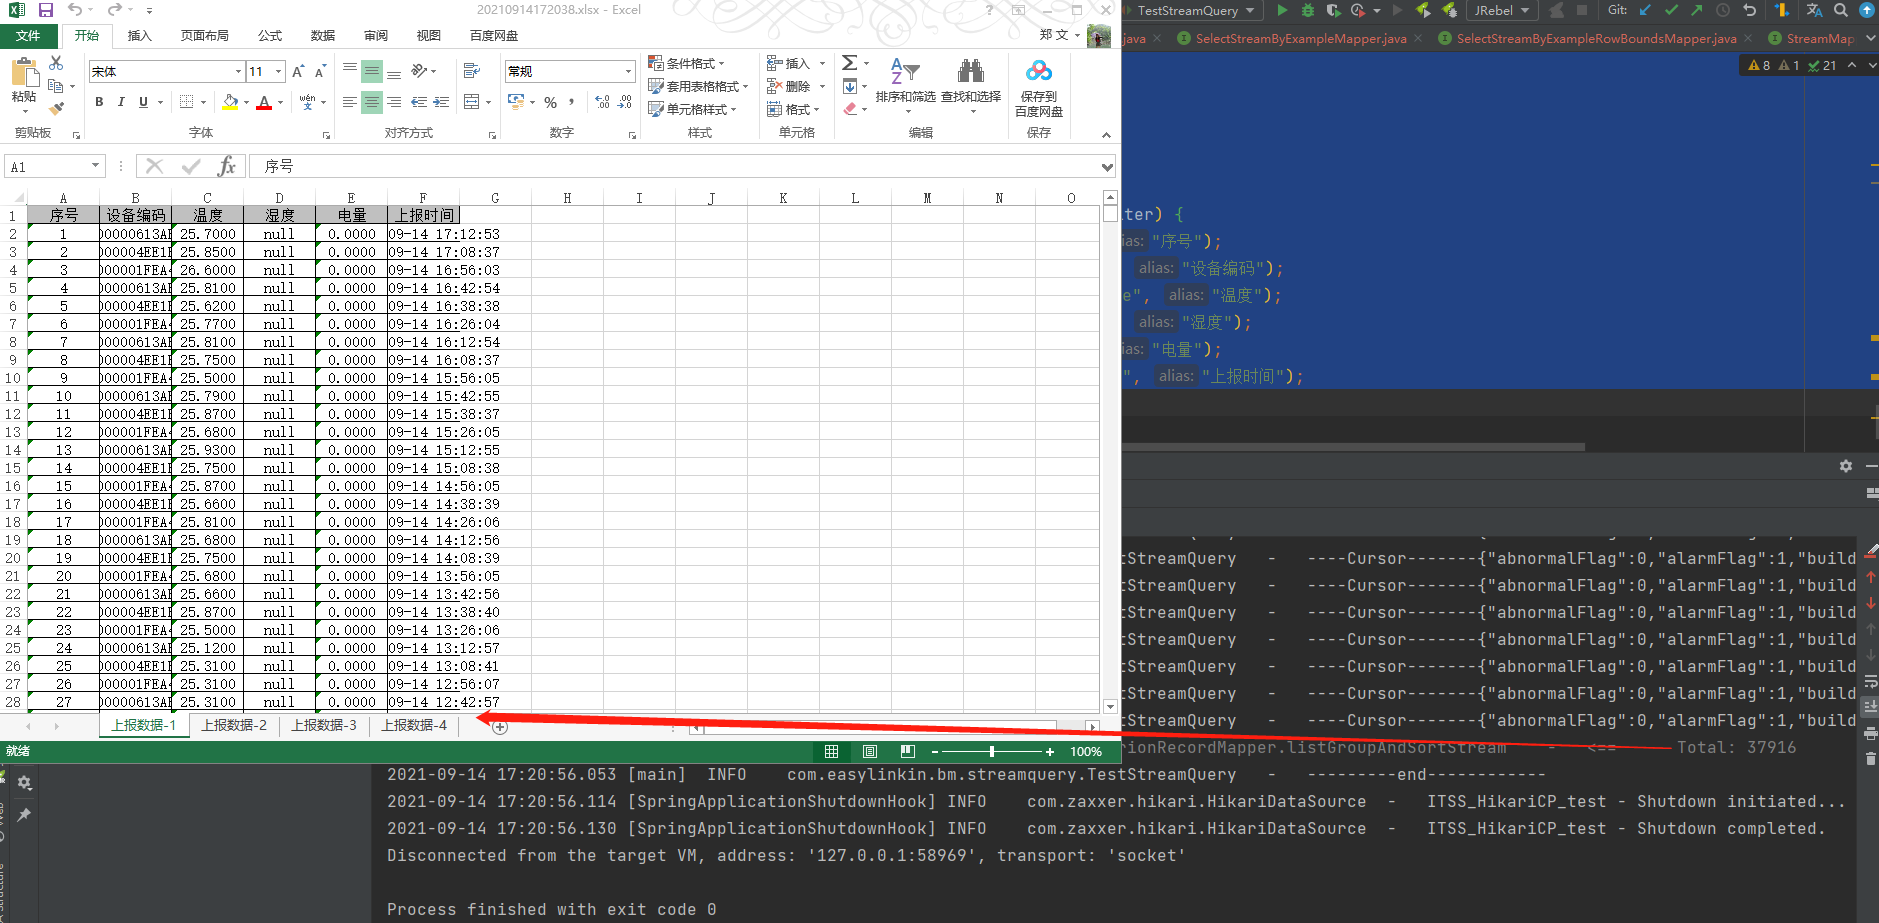Toggle align text right in Excel
Image resolution: width=1879 pixels, height=923 pixels.
tap(395, 102)
